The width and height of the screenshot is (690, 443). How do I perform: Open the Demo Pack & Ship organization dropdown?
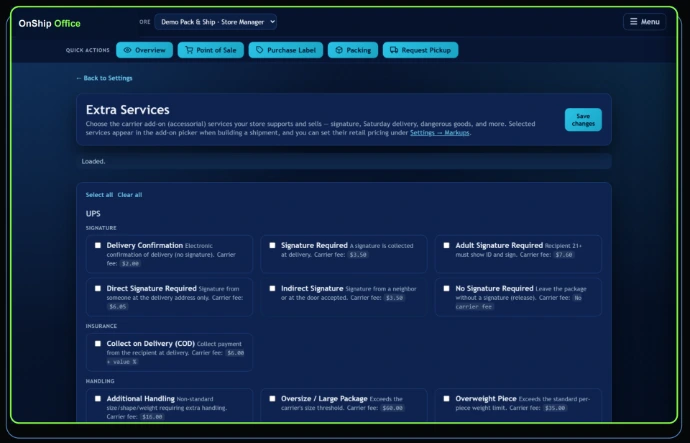[216, 22]
